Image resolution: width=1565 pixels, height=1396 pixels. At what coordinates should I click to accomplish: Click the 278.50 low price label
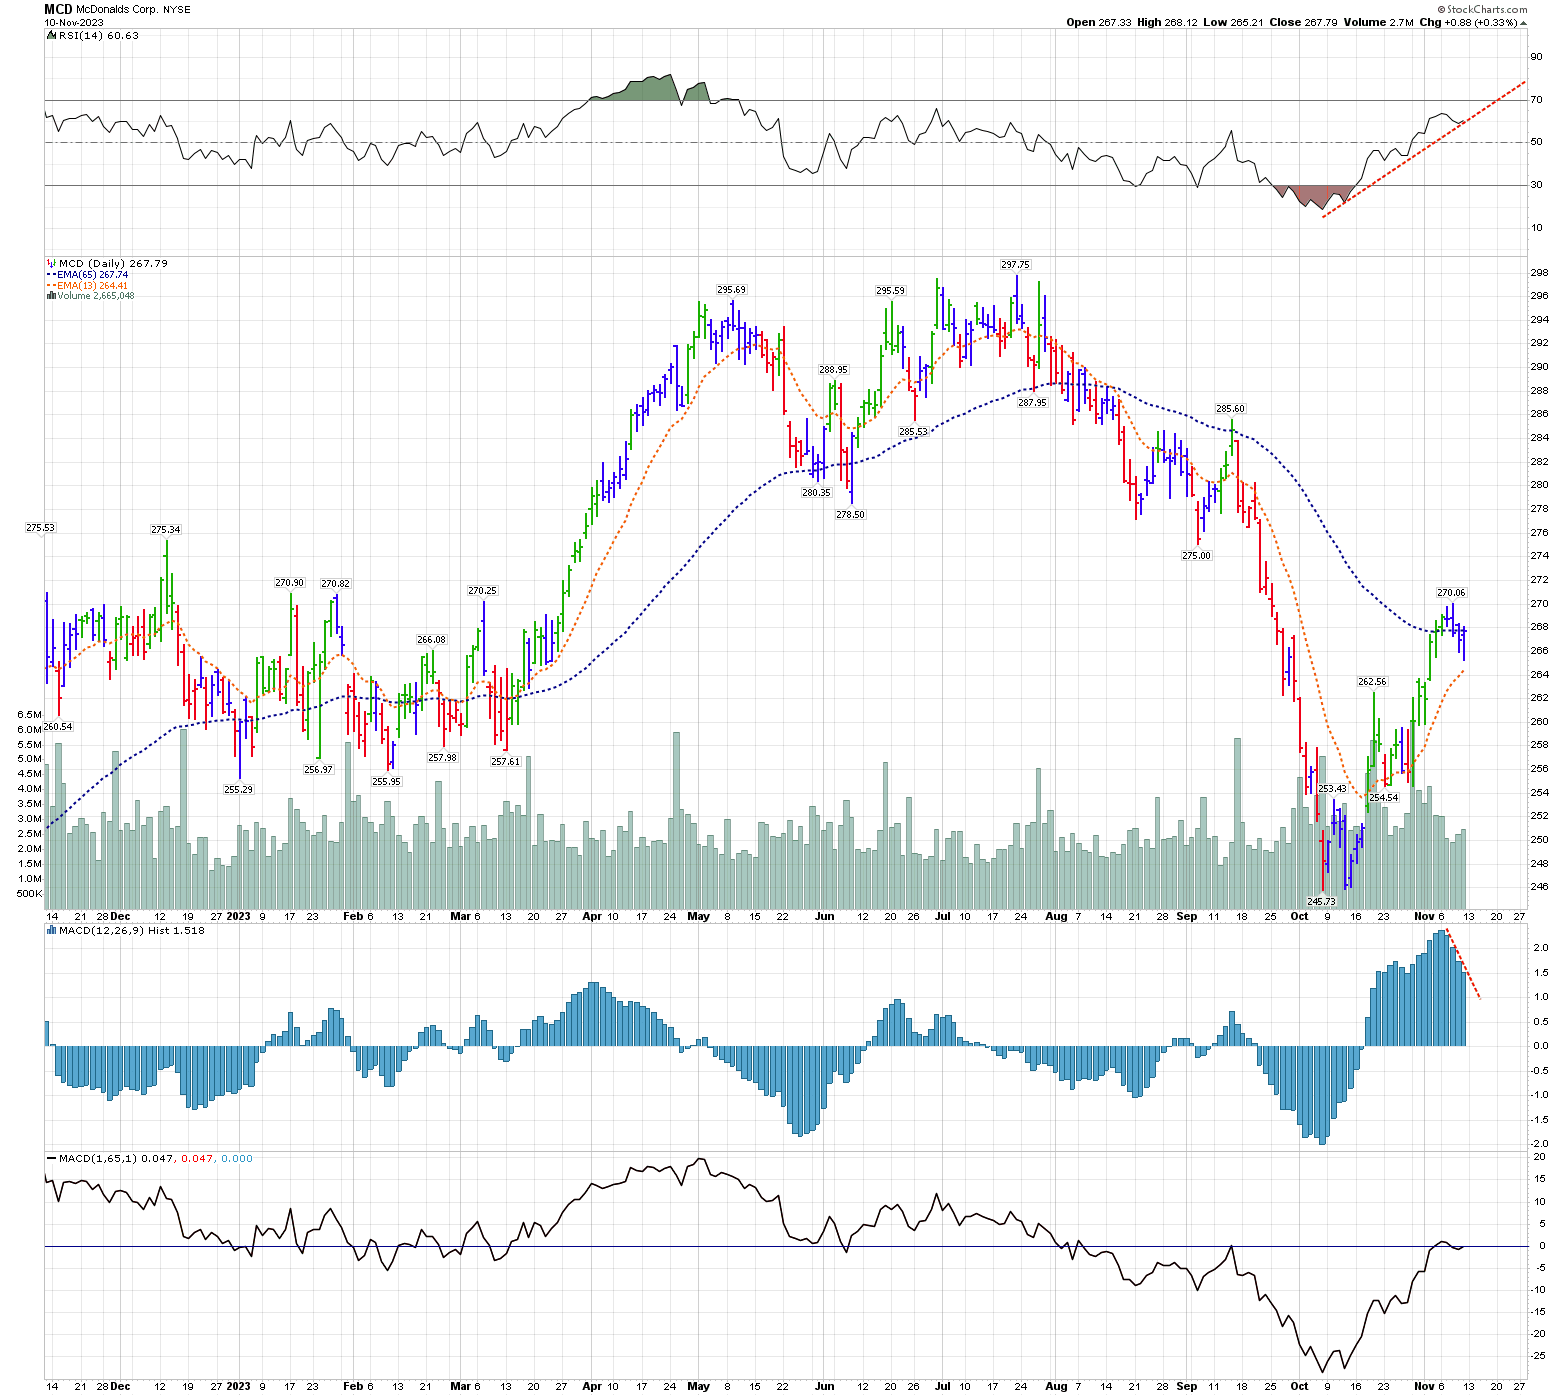point(850,515)
